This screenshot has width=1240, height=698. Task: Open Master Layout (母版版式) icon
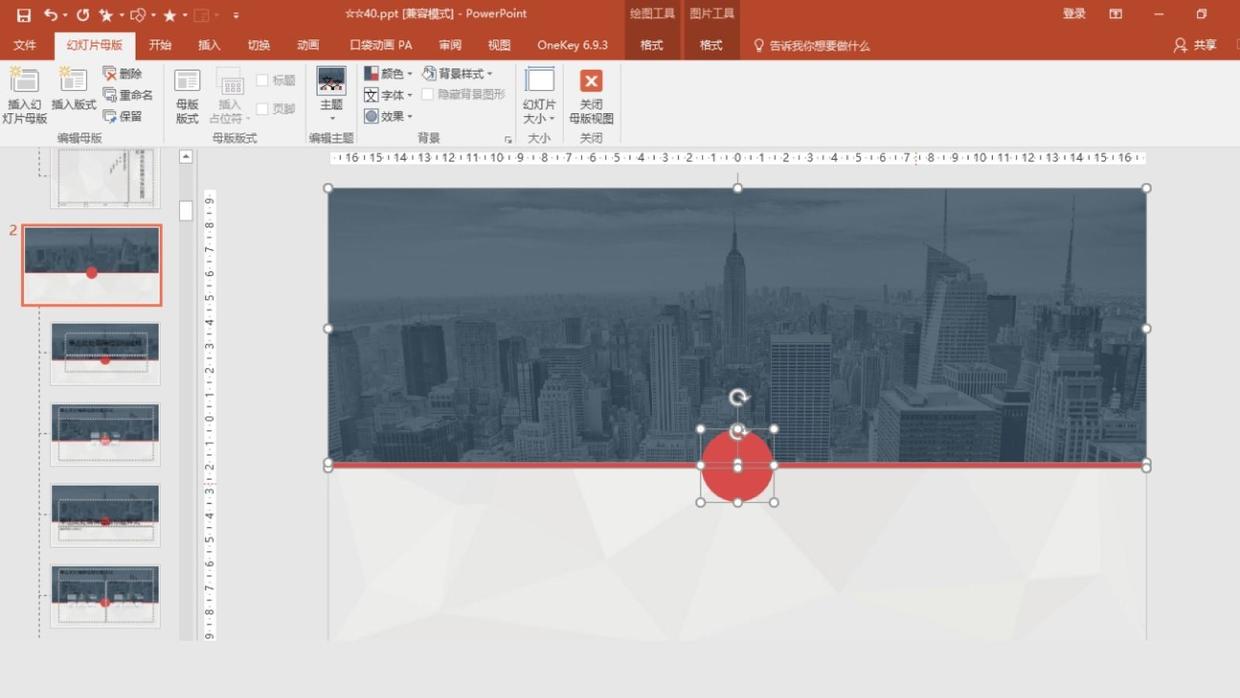187,95
